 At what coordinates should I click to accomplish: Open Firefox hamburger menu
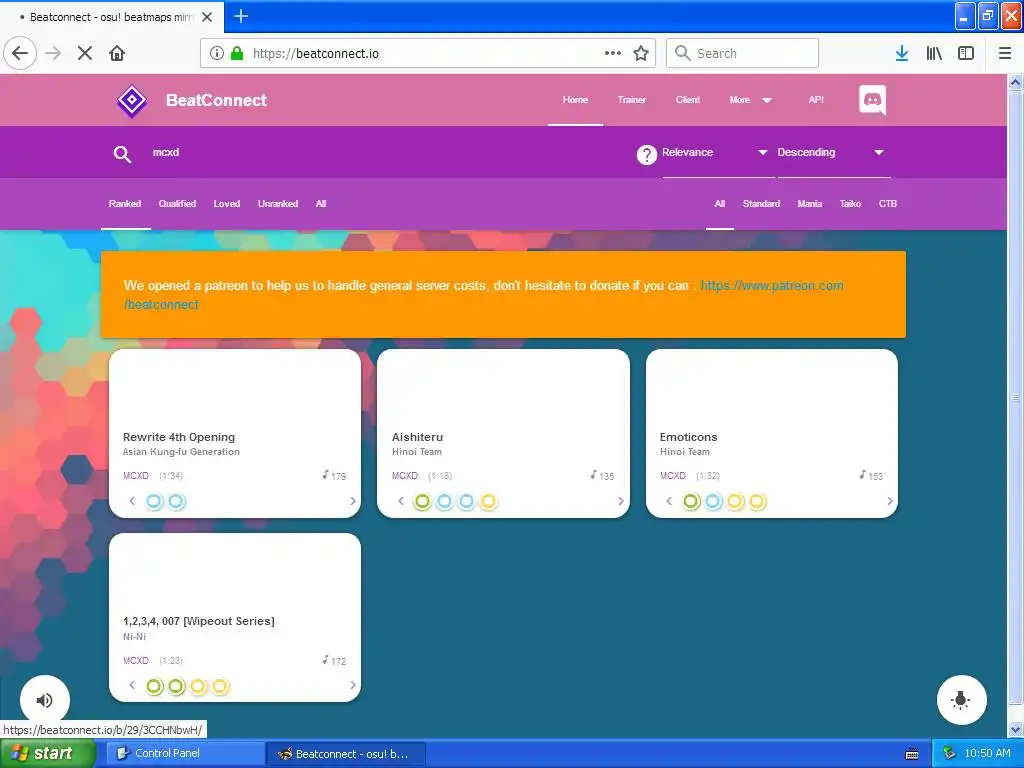1005,53
